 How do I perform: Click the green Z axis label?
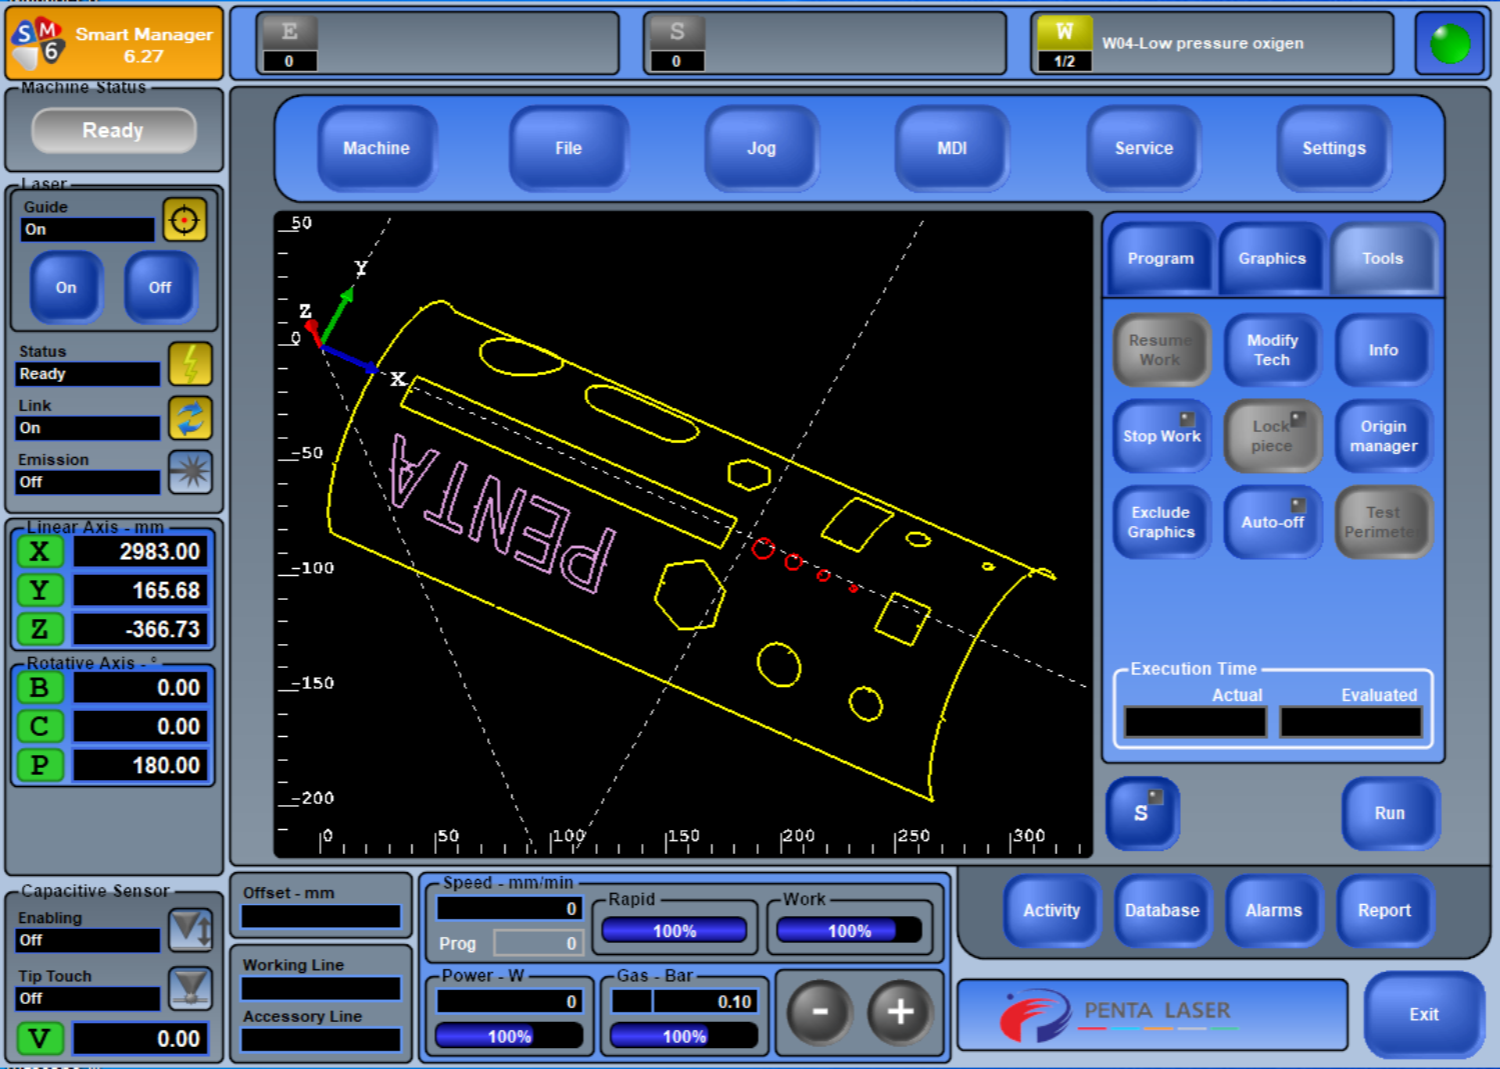coord(40,629)
